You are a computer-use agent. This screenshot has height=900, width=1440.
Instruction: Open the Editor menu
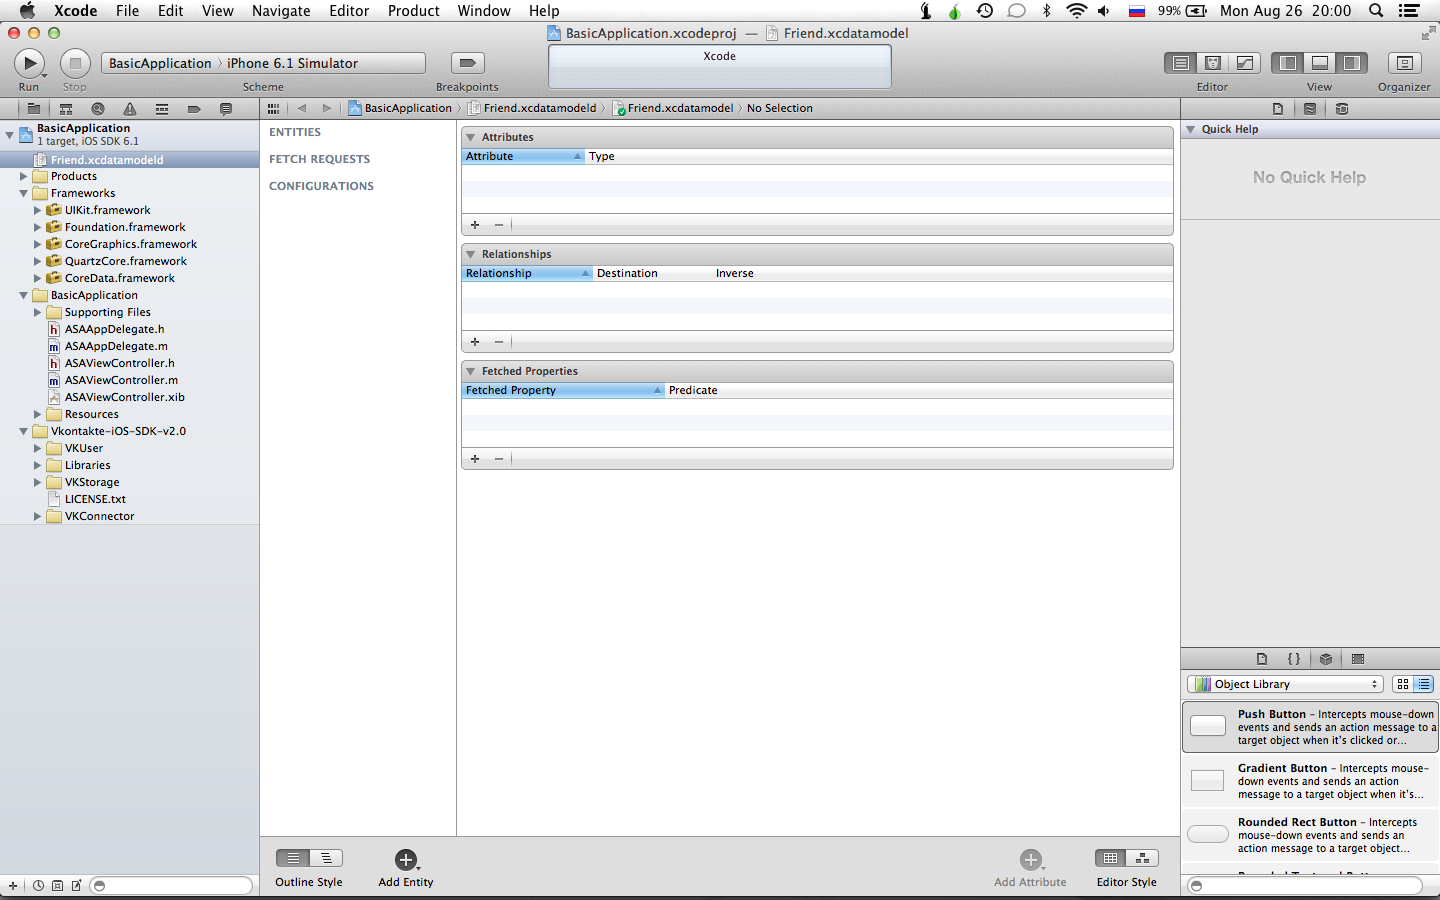pos(349,11)
